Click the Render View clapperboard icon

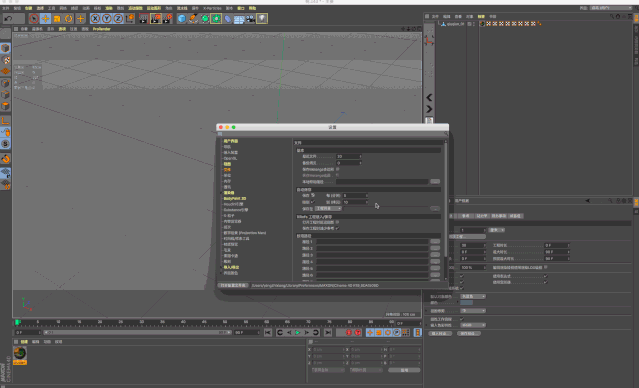click(143, 18)
